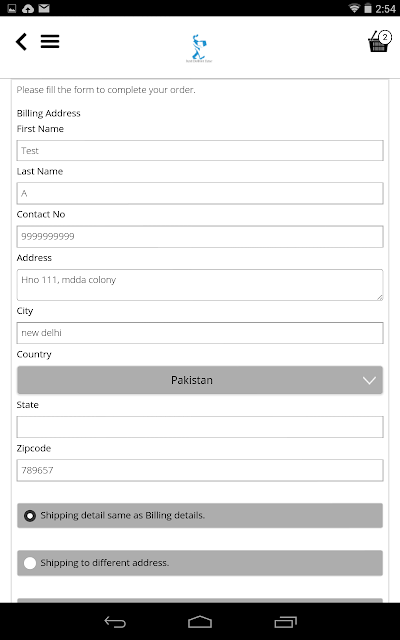Viewport: 400px width, 640px height.
Task: Tap the Country dropdown chevron arrow
Action: tap(369, 380)
